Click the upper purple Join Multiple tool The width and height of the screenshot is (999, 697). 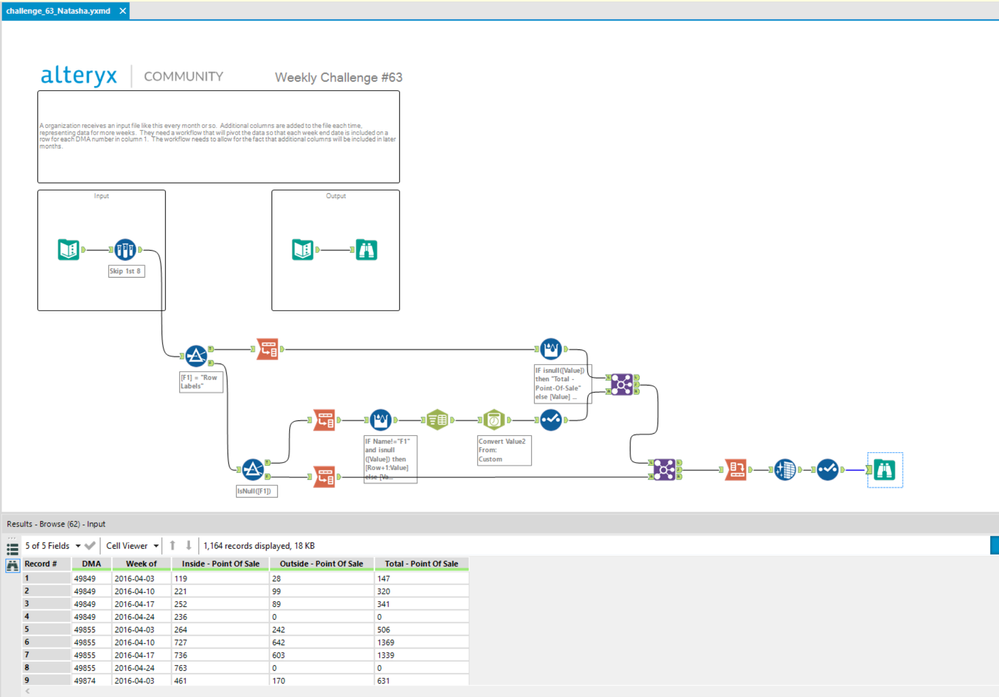tap(621, 384)
